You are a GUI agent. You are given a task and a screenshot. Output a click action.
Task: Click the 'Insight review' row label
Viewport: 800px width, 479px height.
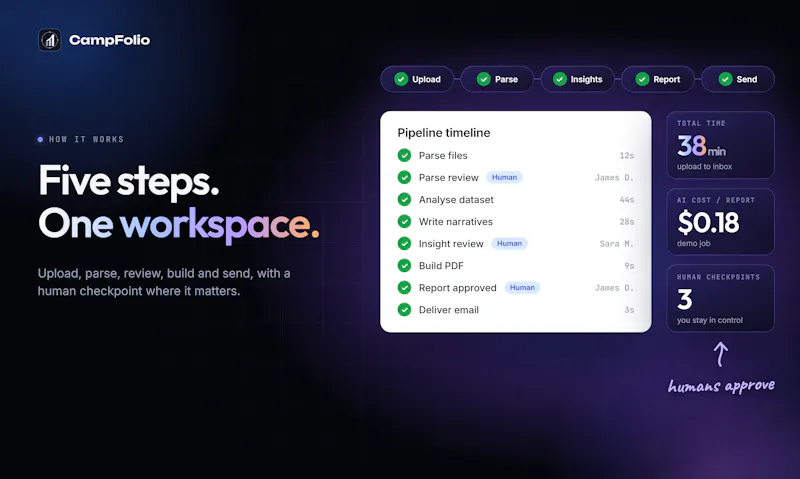(x=451, y=244)
